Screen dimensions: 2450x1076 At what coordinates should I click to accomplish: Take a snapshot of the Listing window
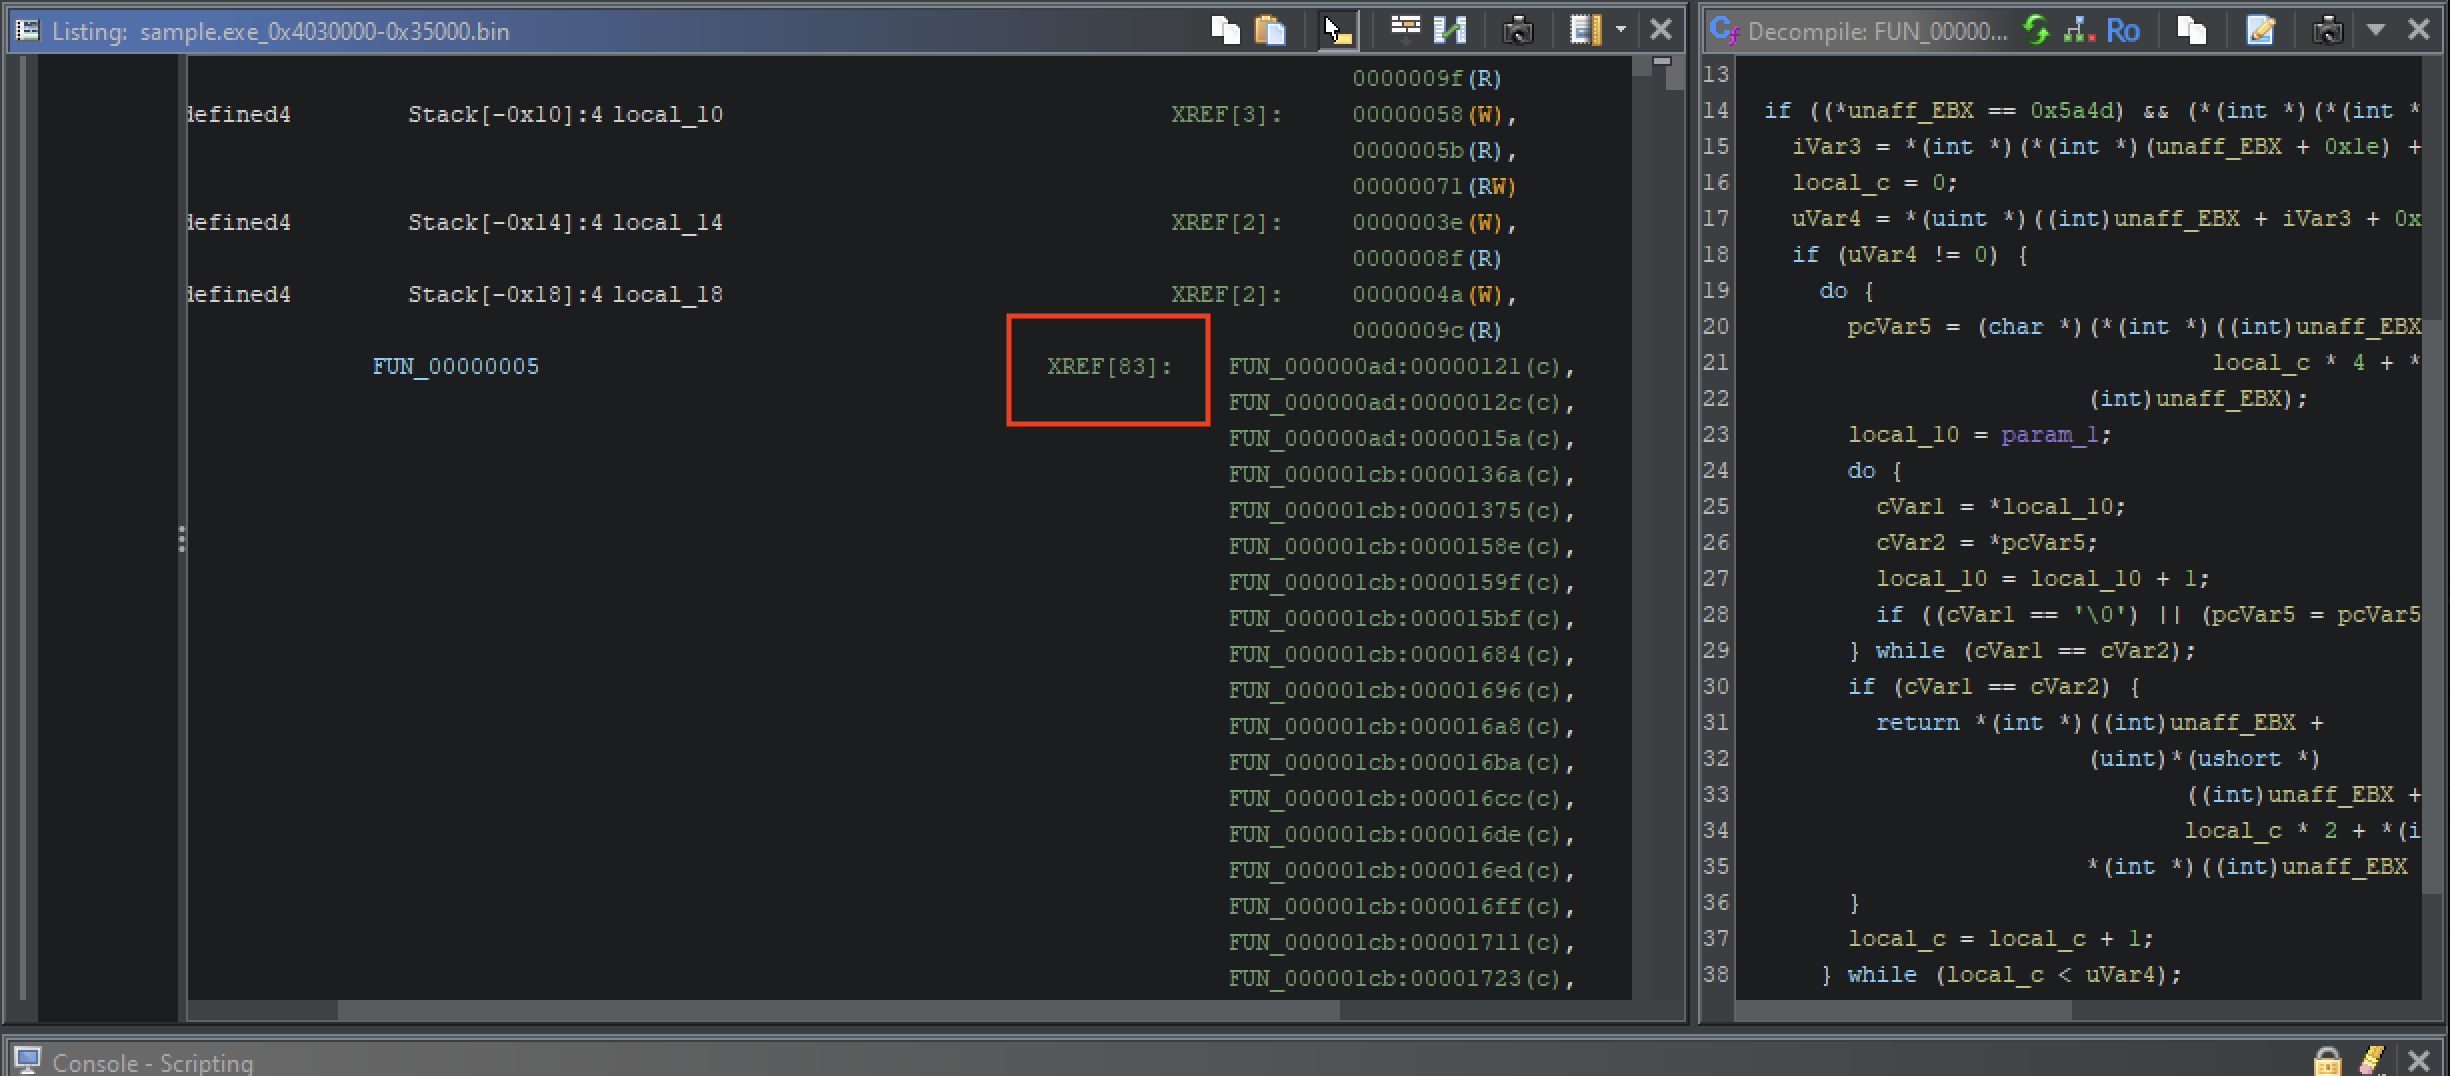(1518, 31)
